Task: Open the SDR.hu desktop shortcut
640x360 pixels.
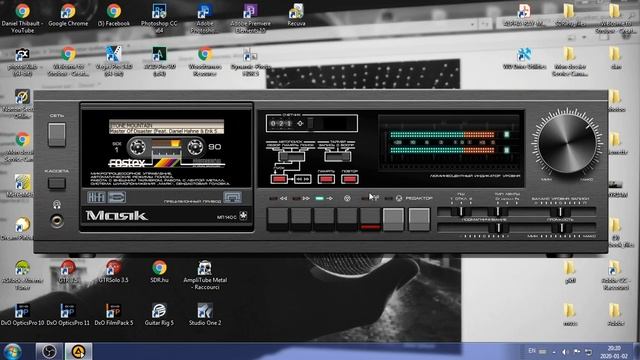Action: 159,271
